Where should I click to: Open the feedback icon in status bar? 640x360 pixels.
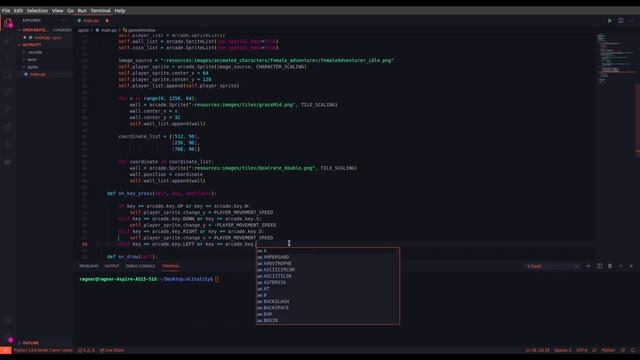point(623,350)
